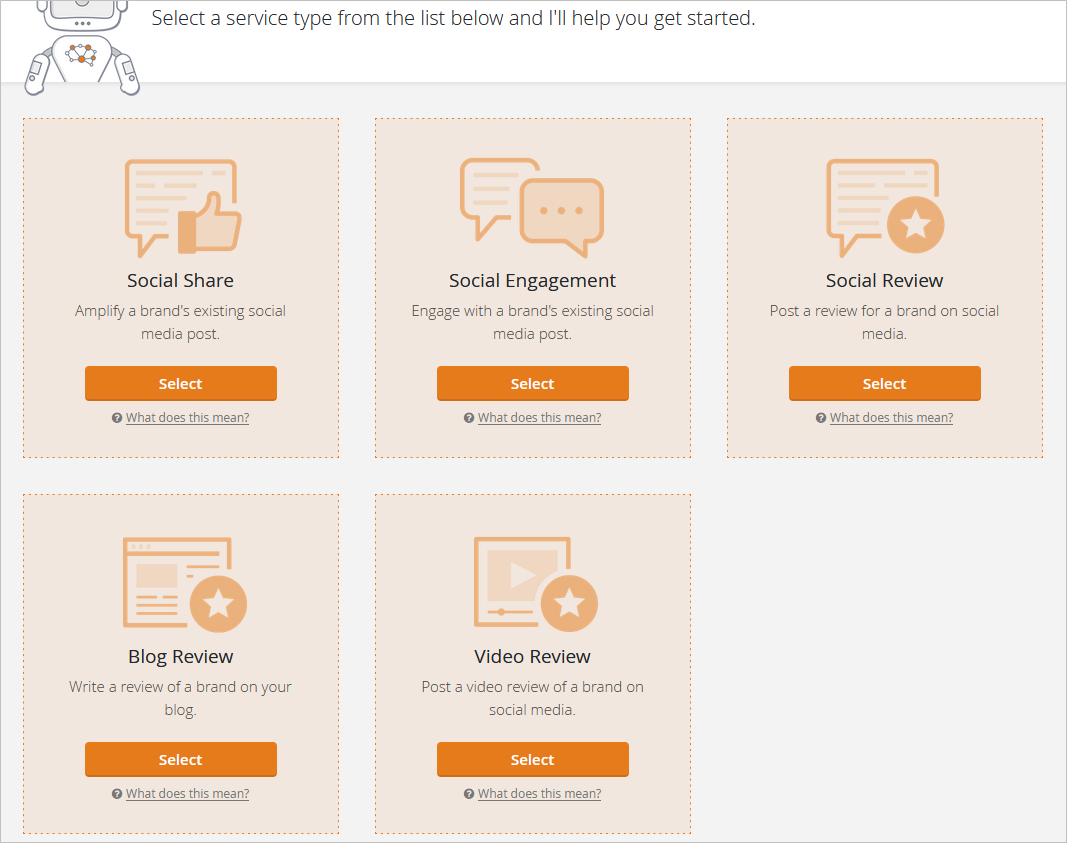Click 'Engage with a brand's existing social' description
Image resolution: width=1067 pixels, height=843 pixels.
point(532,311)
